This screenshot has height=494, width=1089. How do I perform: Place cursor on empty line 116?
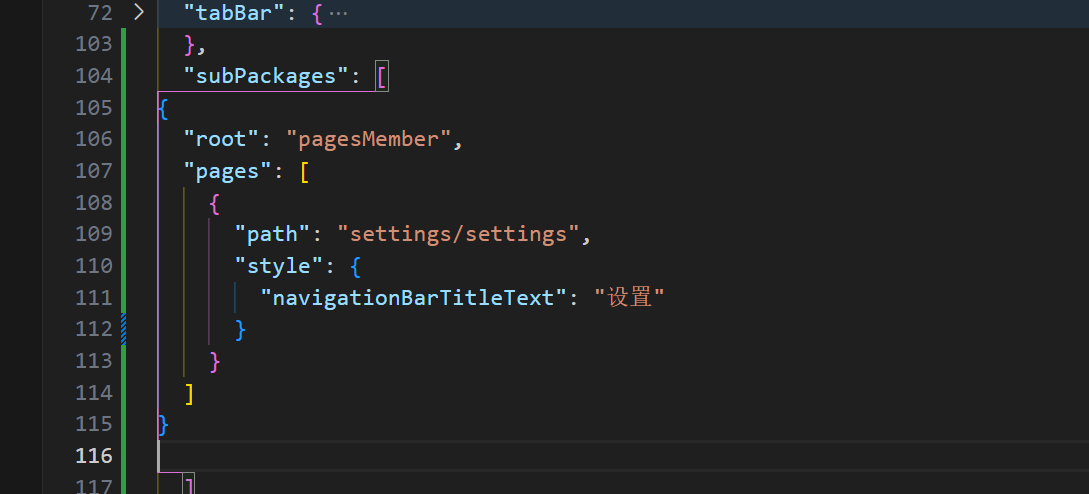click(x=623, y=456)
